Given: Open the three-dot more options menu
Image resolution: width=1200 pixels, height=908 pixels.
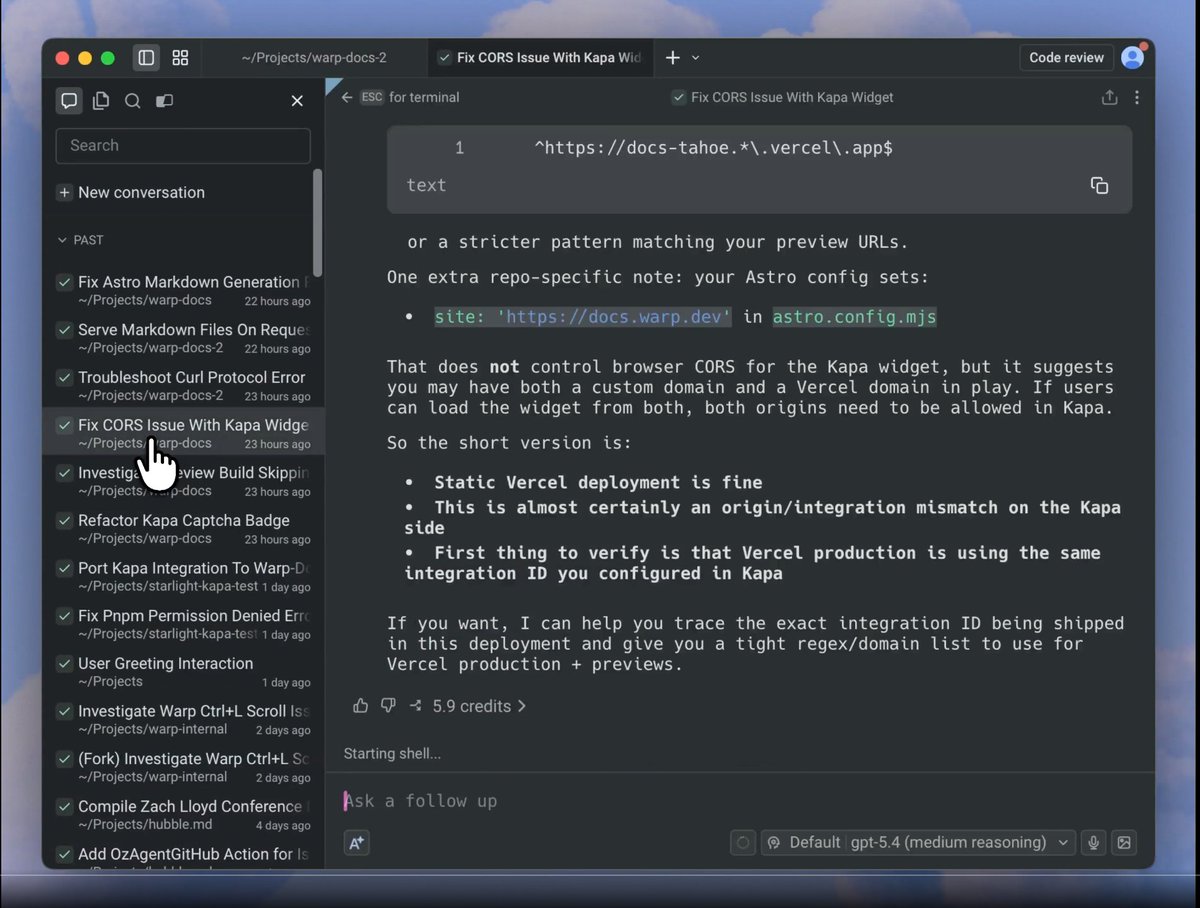Looking at the screenshot, I should (1137, 97).
